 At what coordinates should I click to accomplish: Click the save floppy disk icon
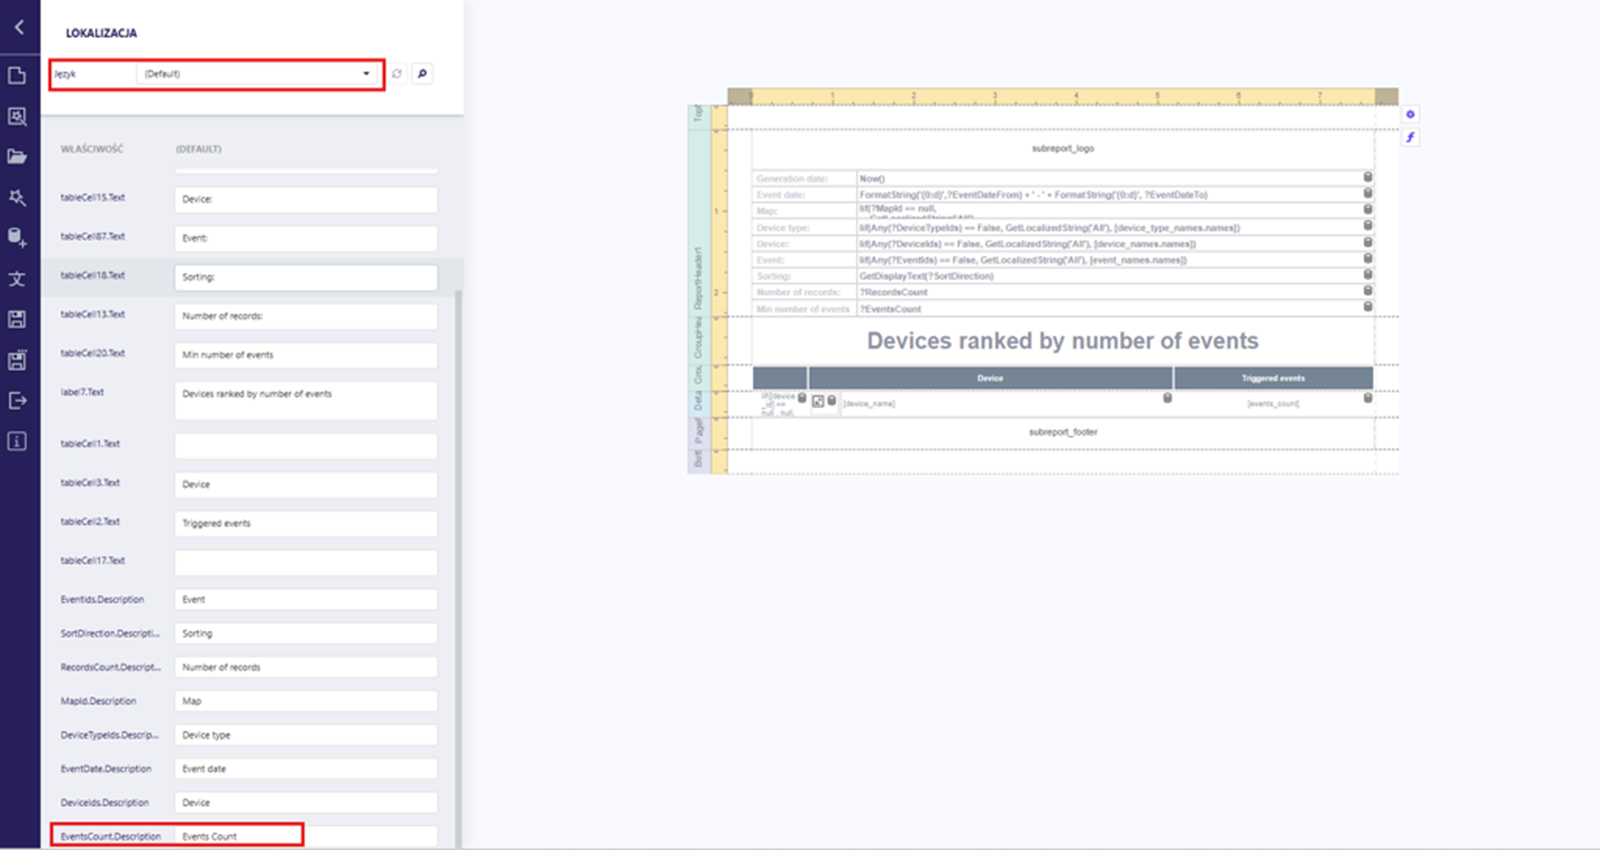click(x=17, y=319)
